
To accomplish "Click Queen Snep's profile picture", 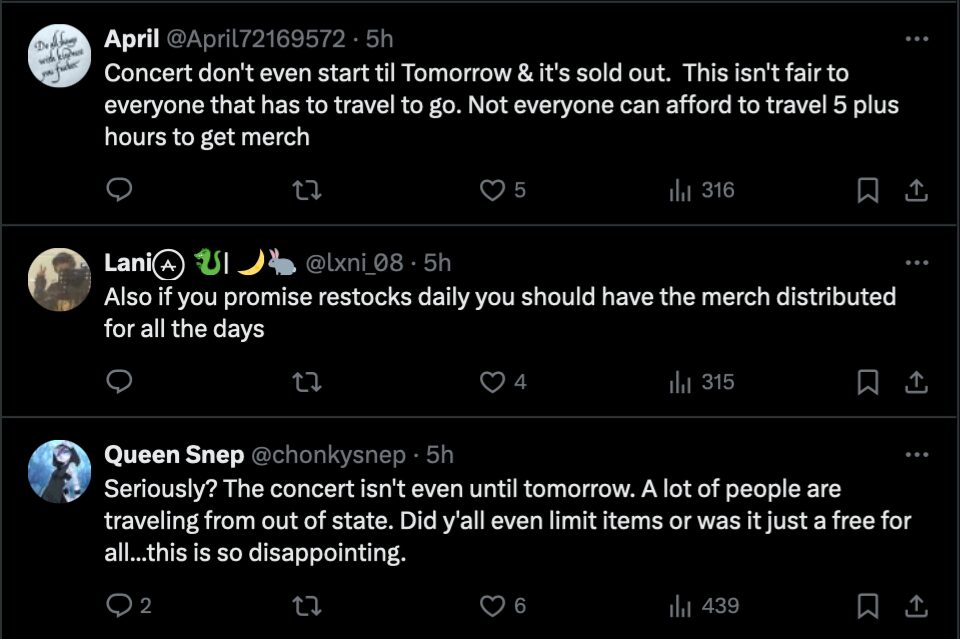I will (59, 471).
